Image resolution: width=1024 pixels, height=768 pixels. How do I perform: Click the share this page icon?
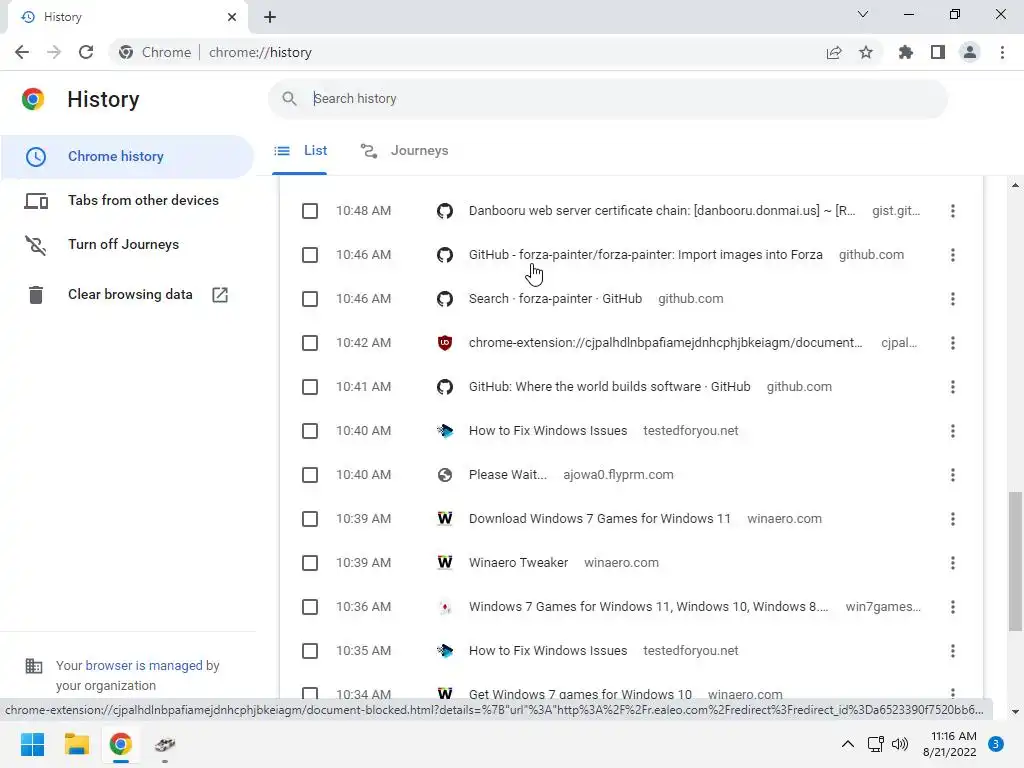834,52
